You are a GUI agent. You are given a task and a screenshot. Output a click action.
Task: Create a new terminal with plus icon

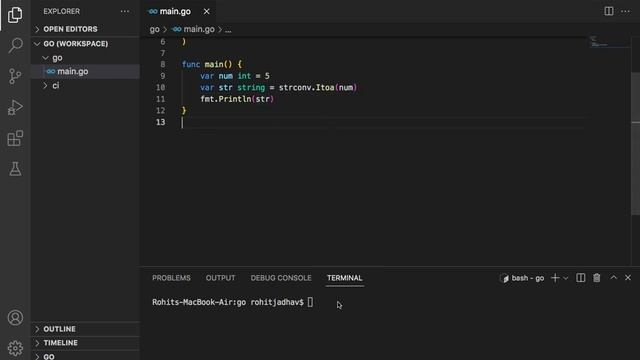[x=555, y=278]
